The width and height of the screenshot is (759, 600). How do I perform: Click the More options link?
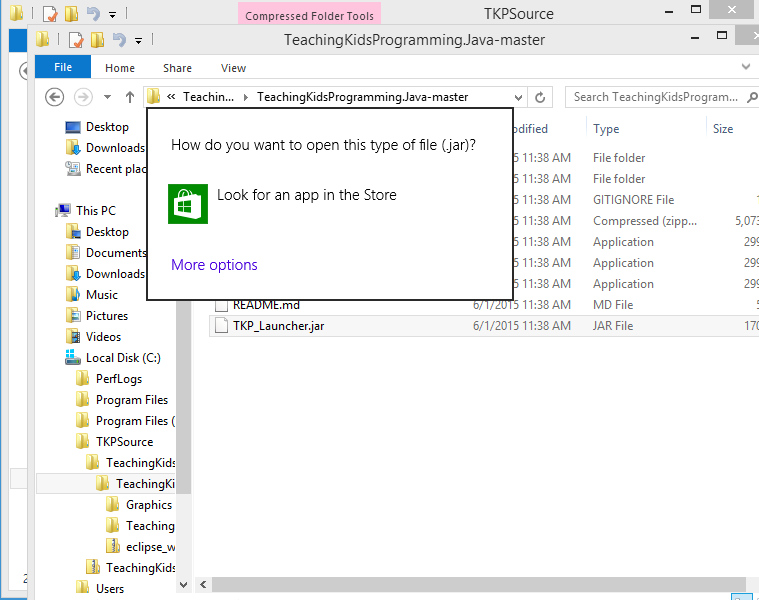pyautogui.click(x=214, y=265)
